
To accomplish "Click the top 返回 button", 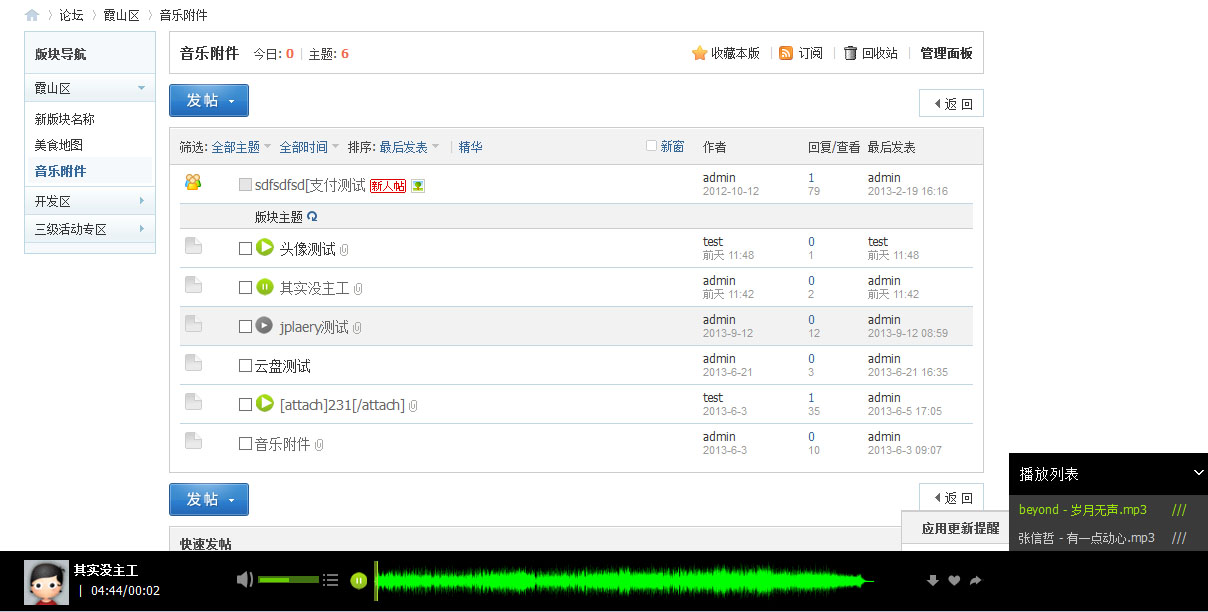I will pyautogui.click(x=951, y=104).
